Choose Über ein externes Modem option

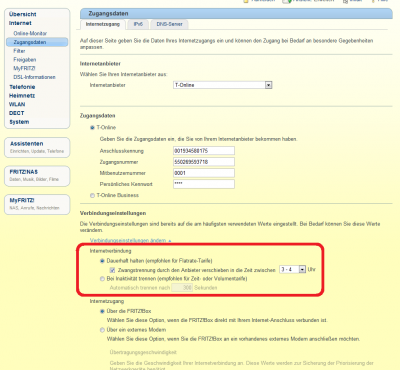pyautogui.click(x=102, y=330)
